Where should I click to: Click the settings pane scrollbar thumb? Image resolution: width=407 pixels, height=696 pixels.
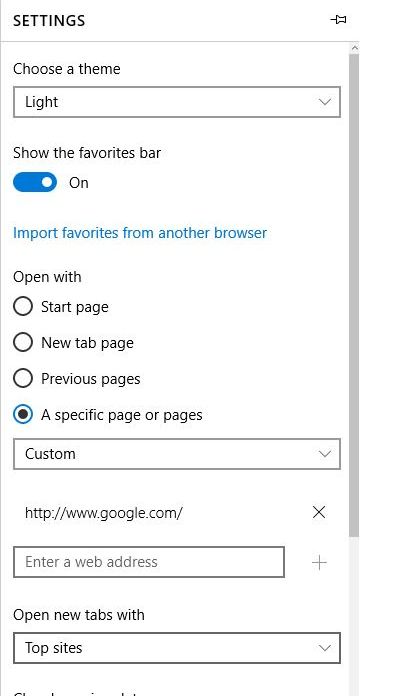[x=354, y=295]
